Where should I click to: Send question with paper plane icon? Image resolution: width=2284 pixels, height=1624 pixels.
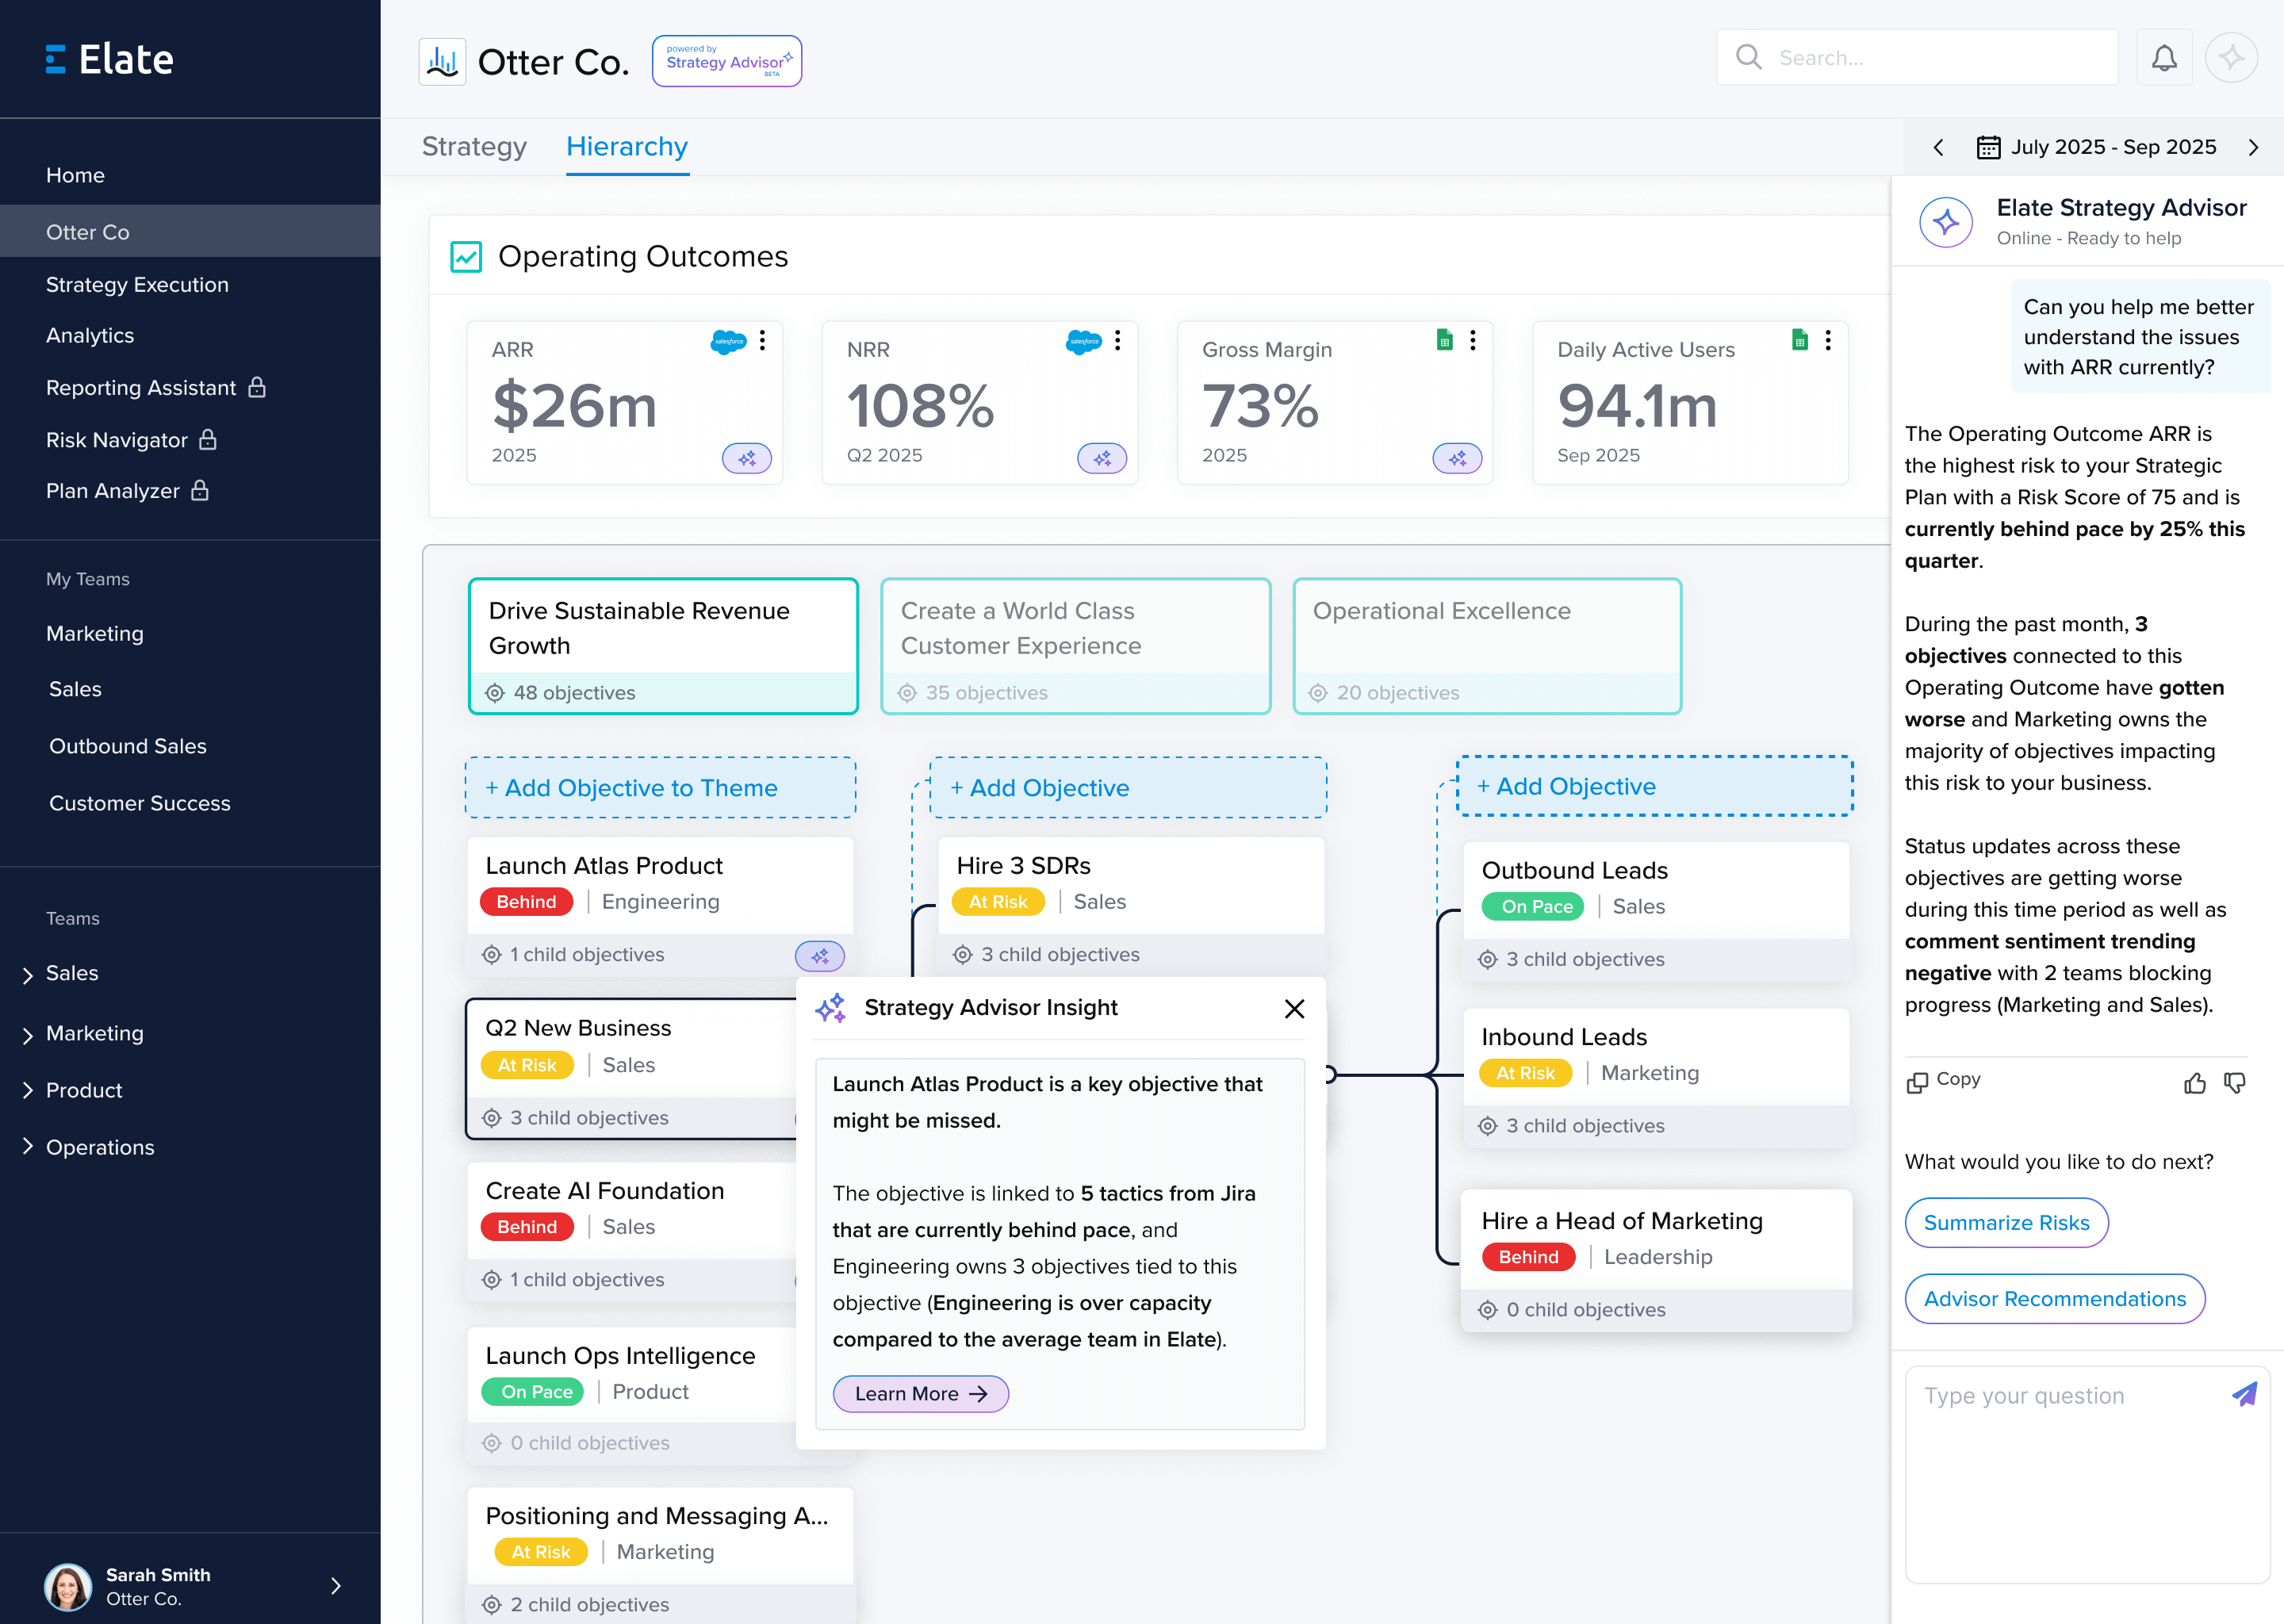[2244, 1394]
